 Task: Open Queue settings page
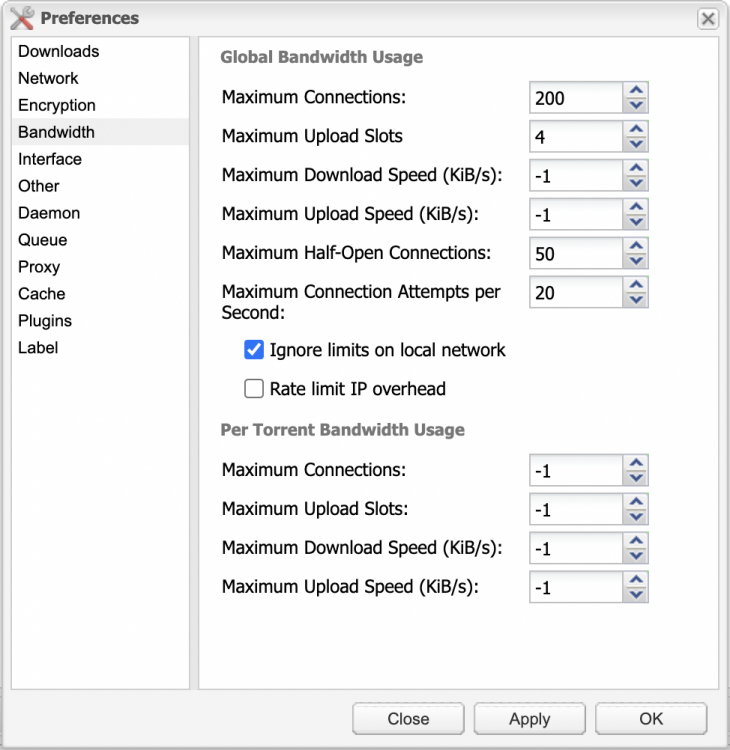point(100,240)
